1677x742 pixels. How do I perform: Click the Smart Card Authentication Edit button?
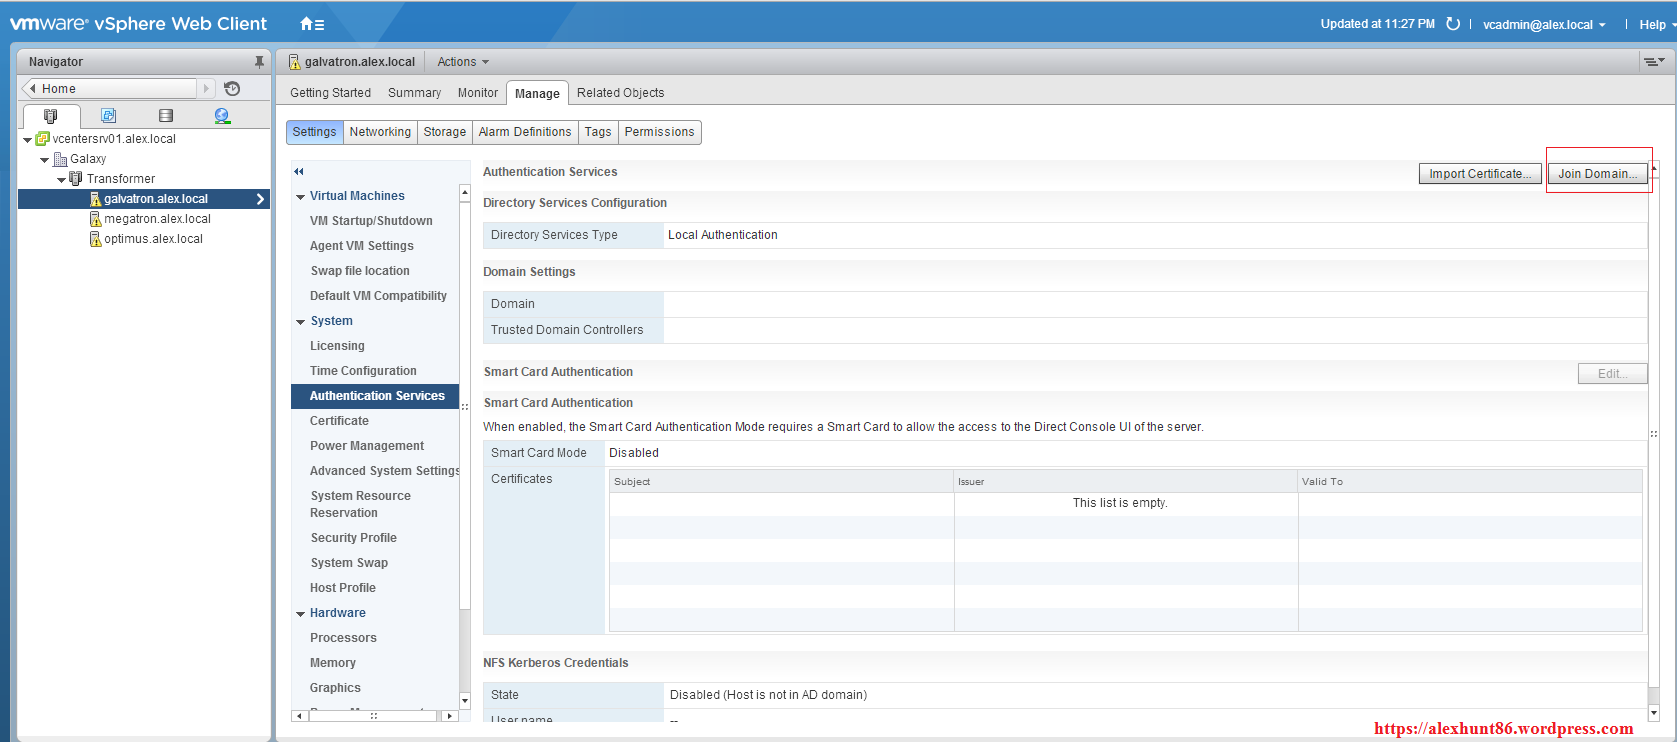[x=1612, y=373]
